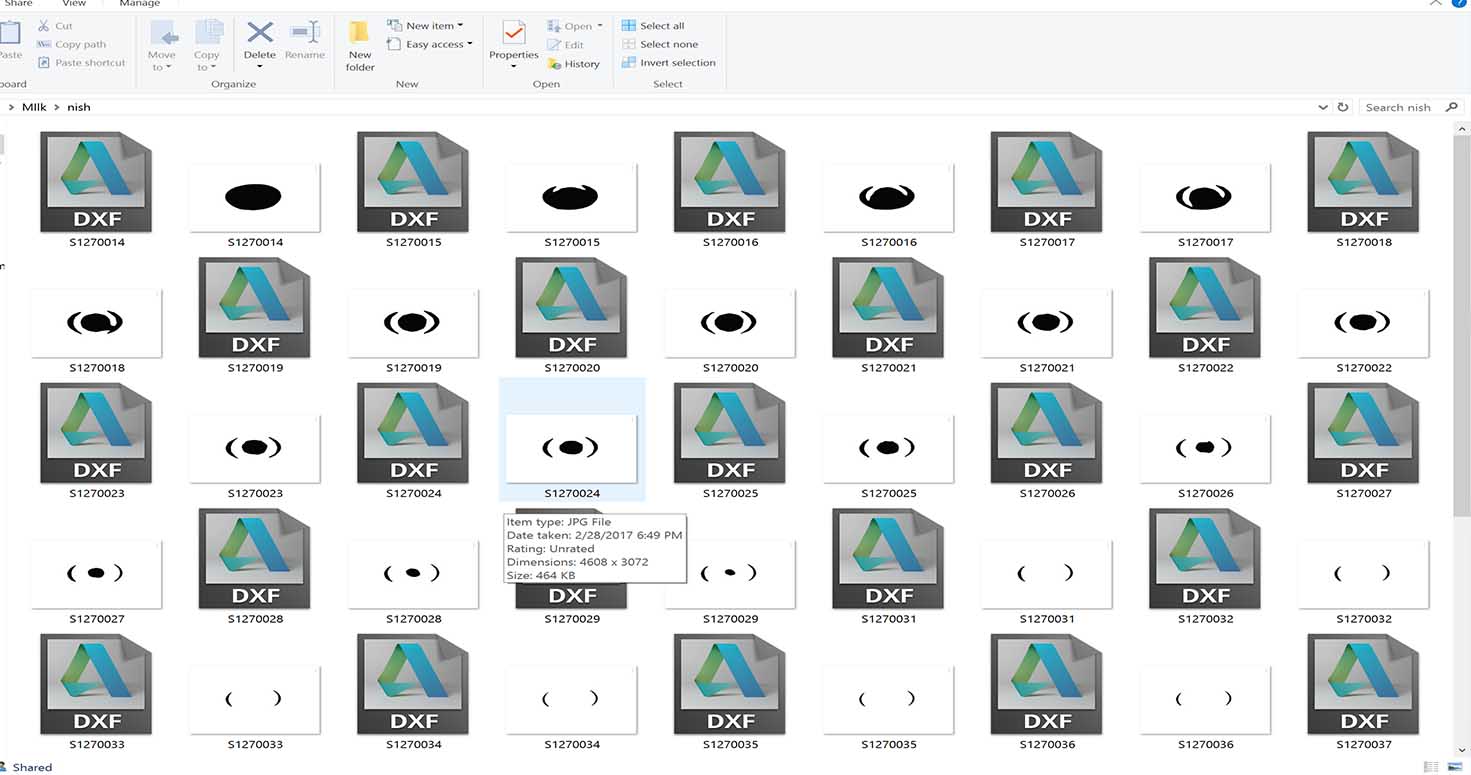Viewport: 1471px width, 775px height.
Task: Click the Cut scissors command
Action: click(x=55, y=26)
